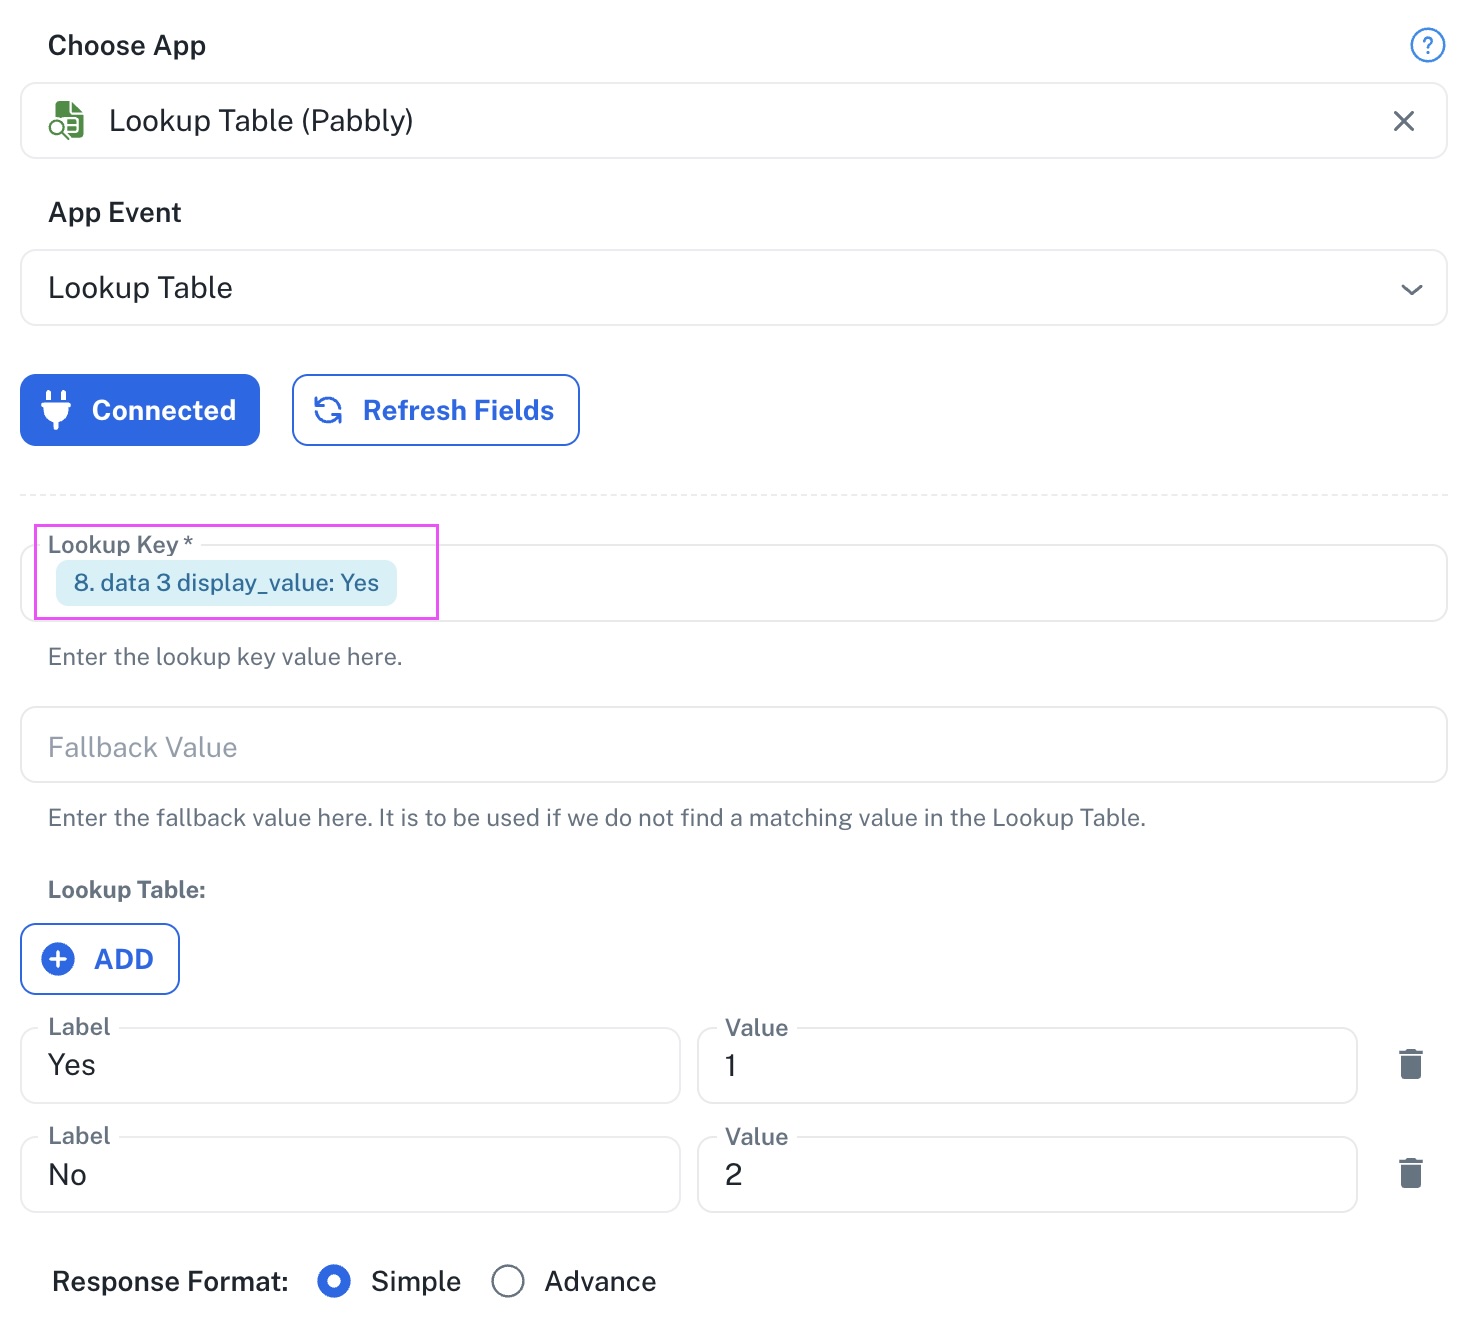This screenshot has height=1330, width=1470.
Task: Click the plug icon on Connected
Action: point(56,410)
